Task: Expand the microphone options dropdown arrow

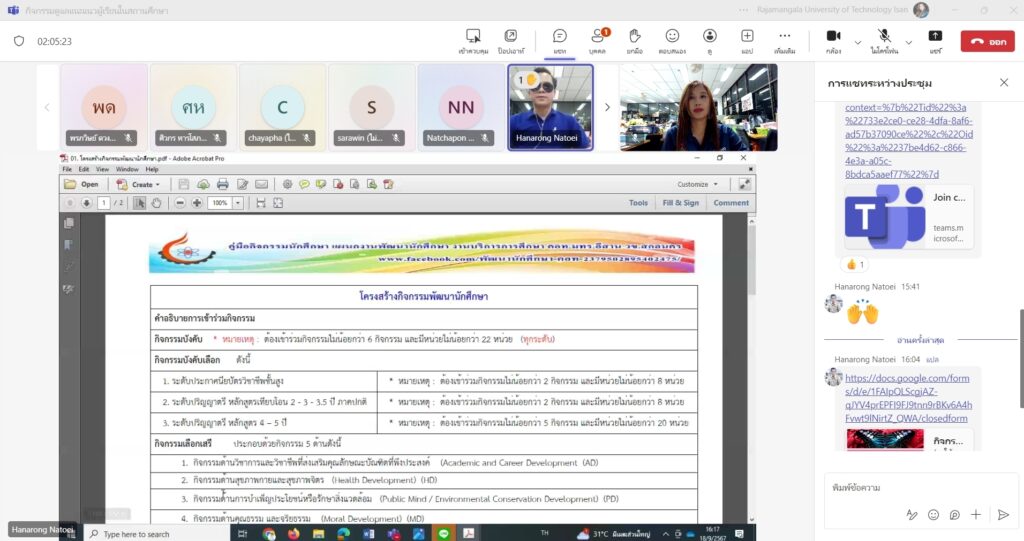Action: tap(908, 41)
